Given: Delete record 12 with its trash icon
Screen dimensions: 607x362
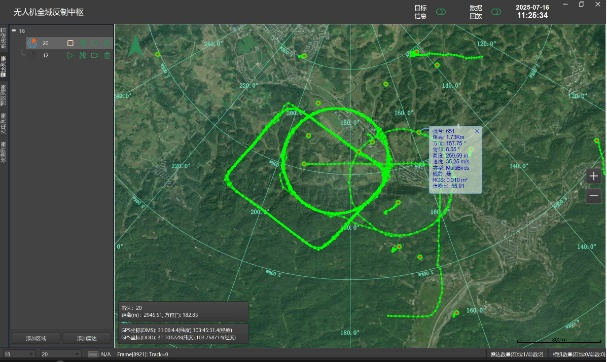Looking at the screenshot, I should pos(107,55).
